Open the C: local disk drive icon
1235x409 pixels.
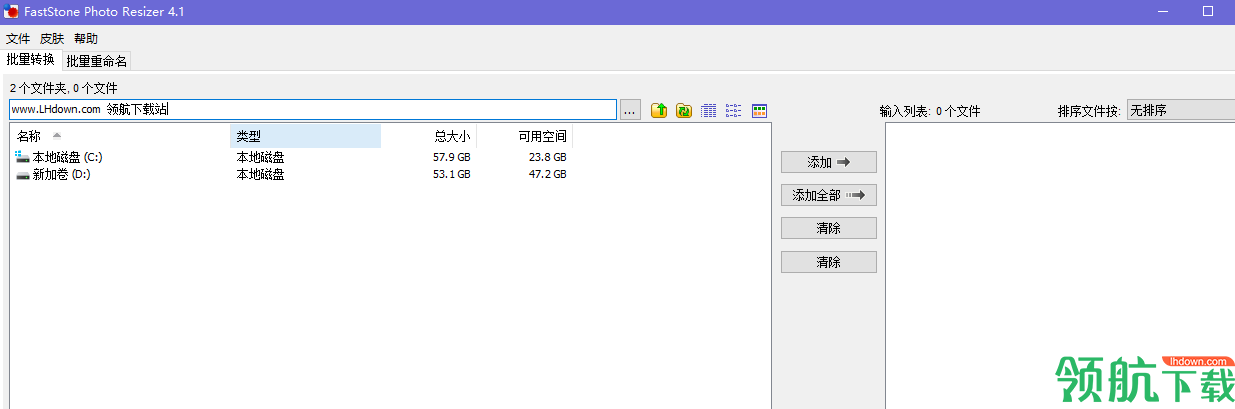[x=23, y=157]
